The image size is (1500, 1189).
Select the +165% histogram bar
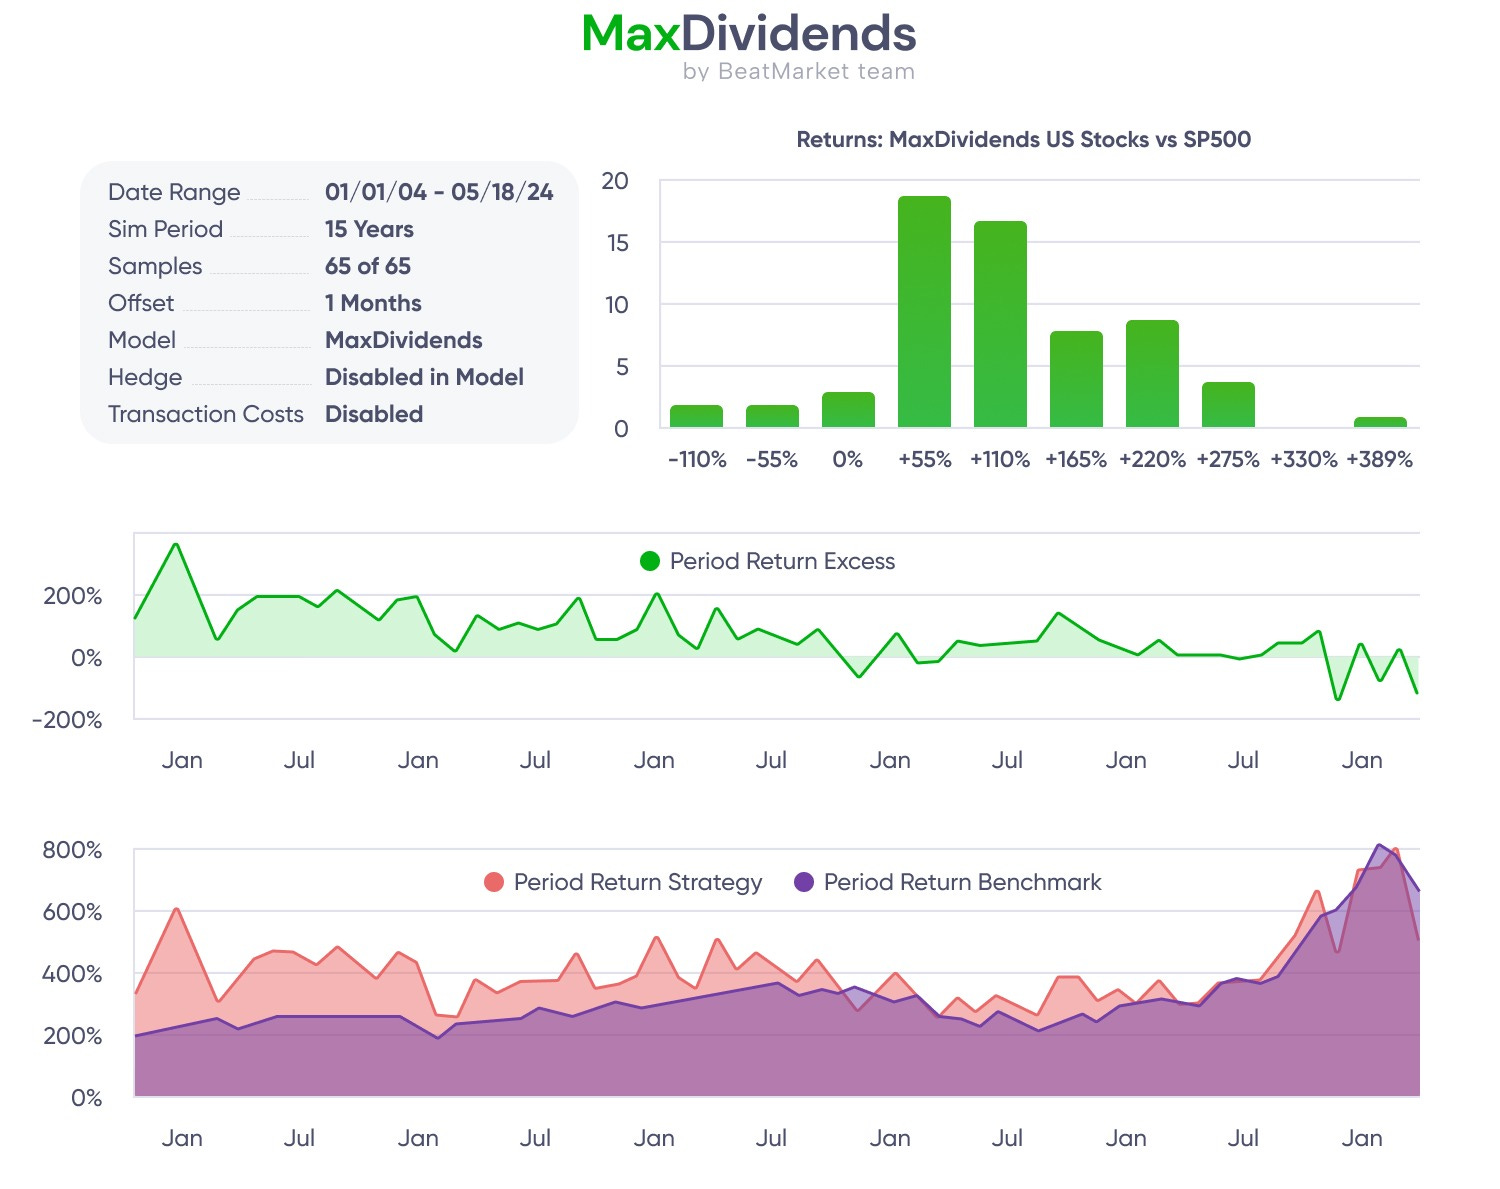click(1076, 379)
